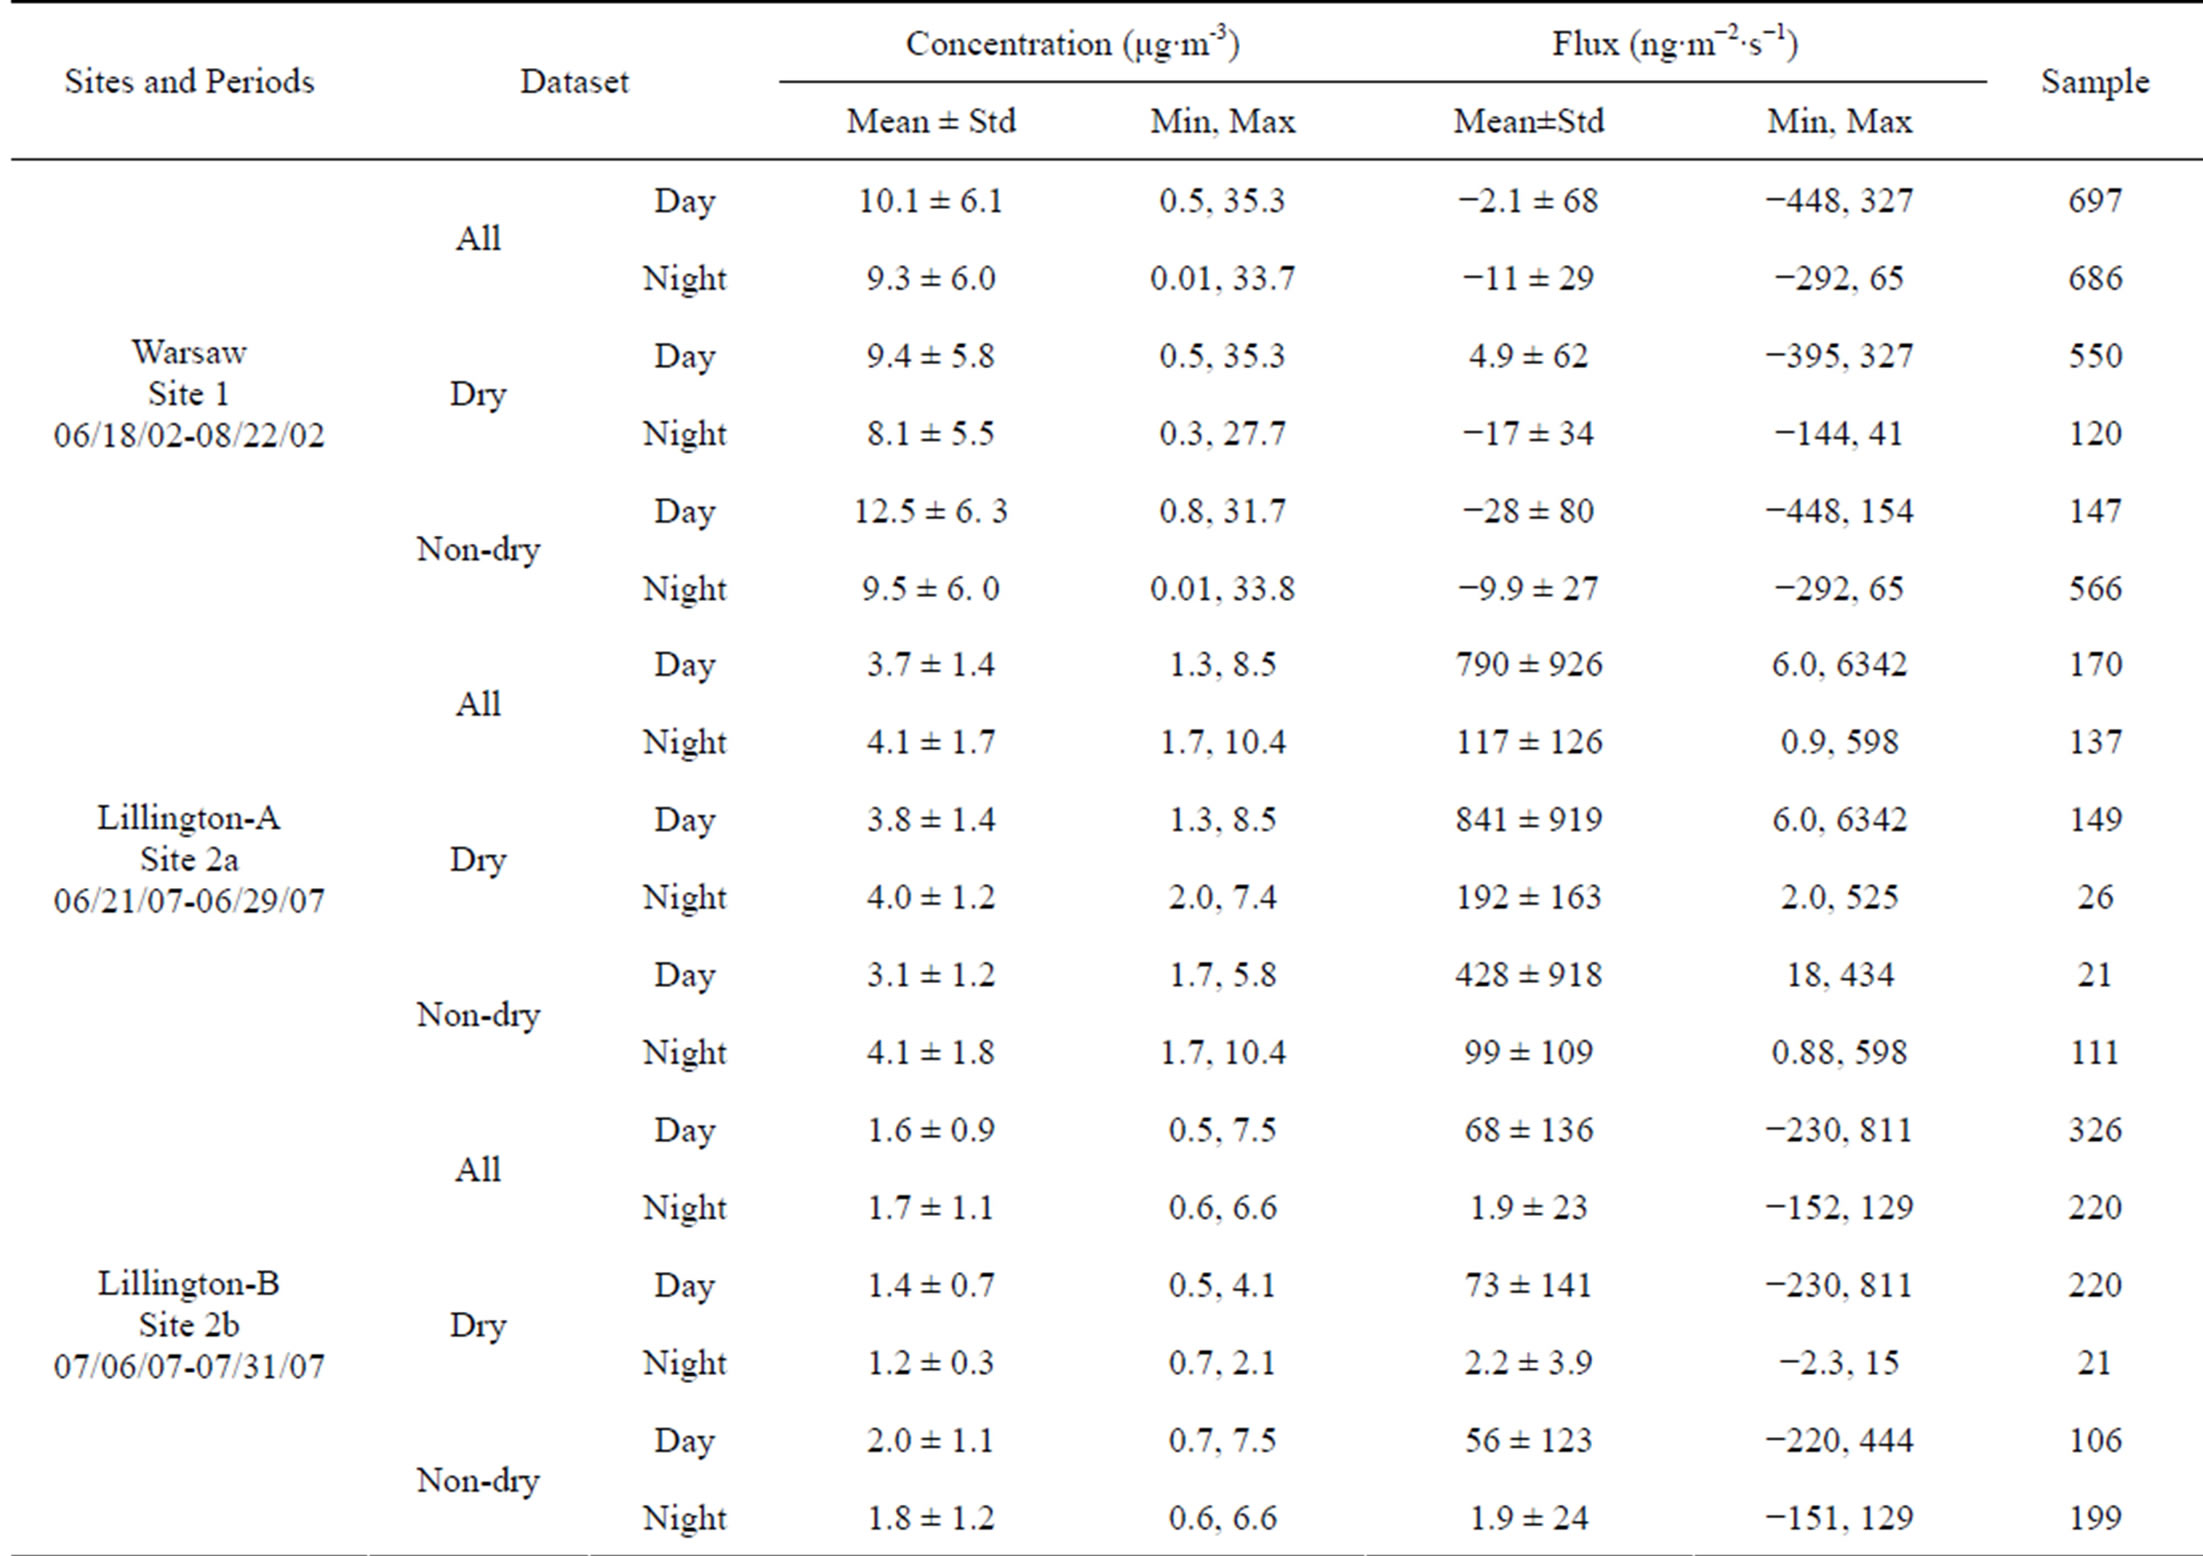Select the Lillington-B All dataset label
Image resolution: width=2203 pixels, height=1556 pixels.
[x=478, y=1169]
